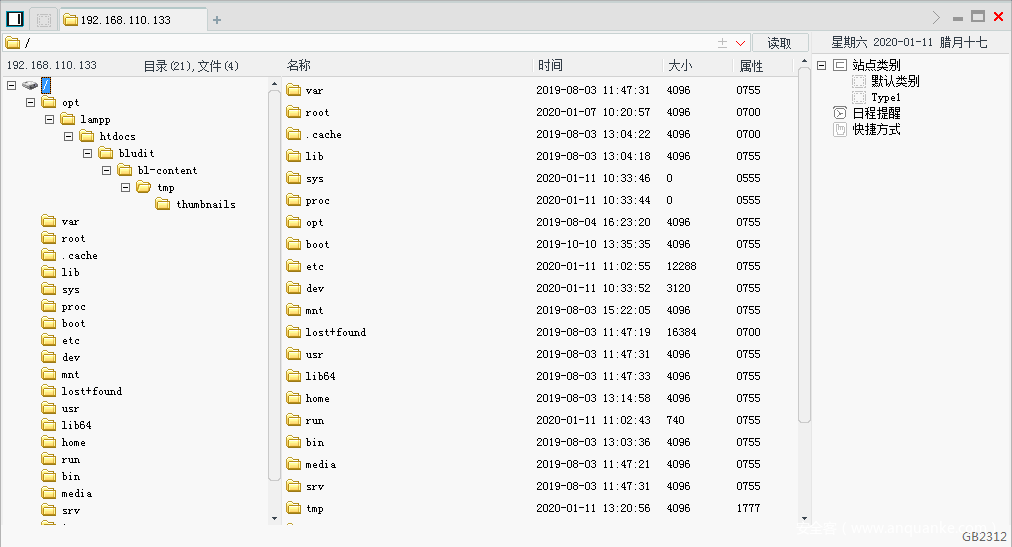Image resolution: width=1012 pixels, height=547 pixels.
Task: Click the root drive icon in tree
Action: coord(30,85)
